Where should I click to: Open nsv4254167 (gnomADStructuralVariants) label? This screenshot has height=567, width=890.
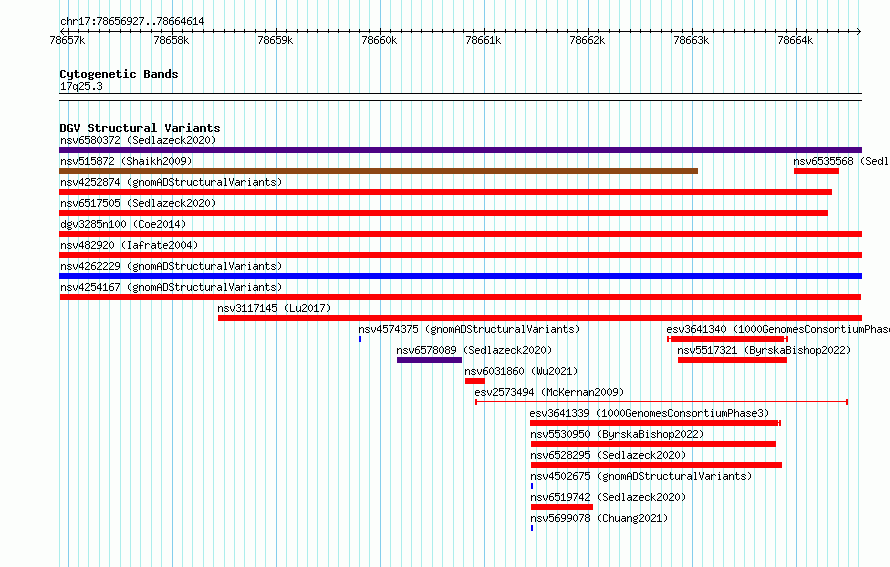click(x=171, y=287)
